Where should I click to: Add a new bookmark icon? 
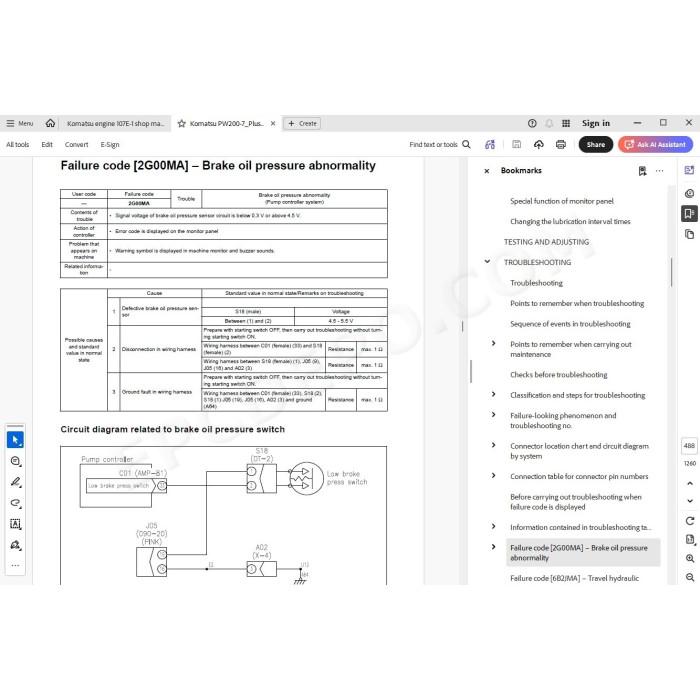(x=642, y=171)
